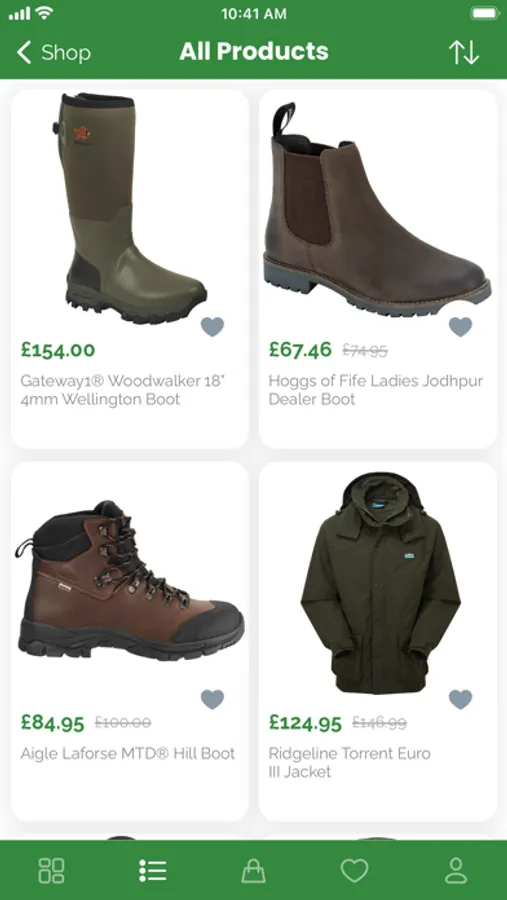507x900 pixels.
Task: Favorite the Gateway1 Woodwalker Wellington Boot
Action: click(212, 327)
